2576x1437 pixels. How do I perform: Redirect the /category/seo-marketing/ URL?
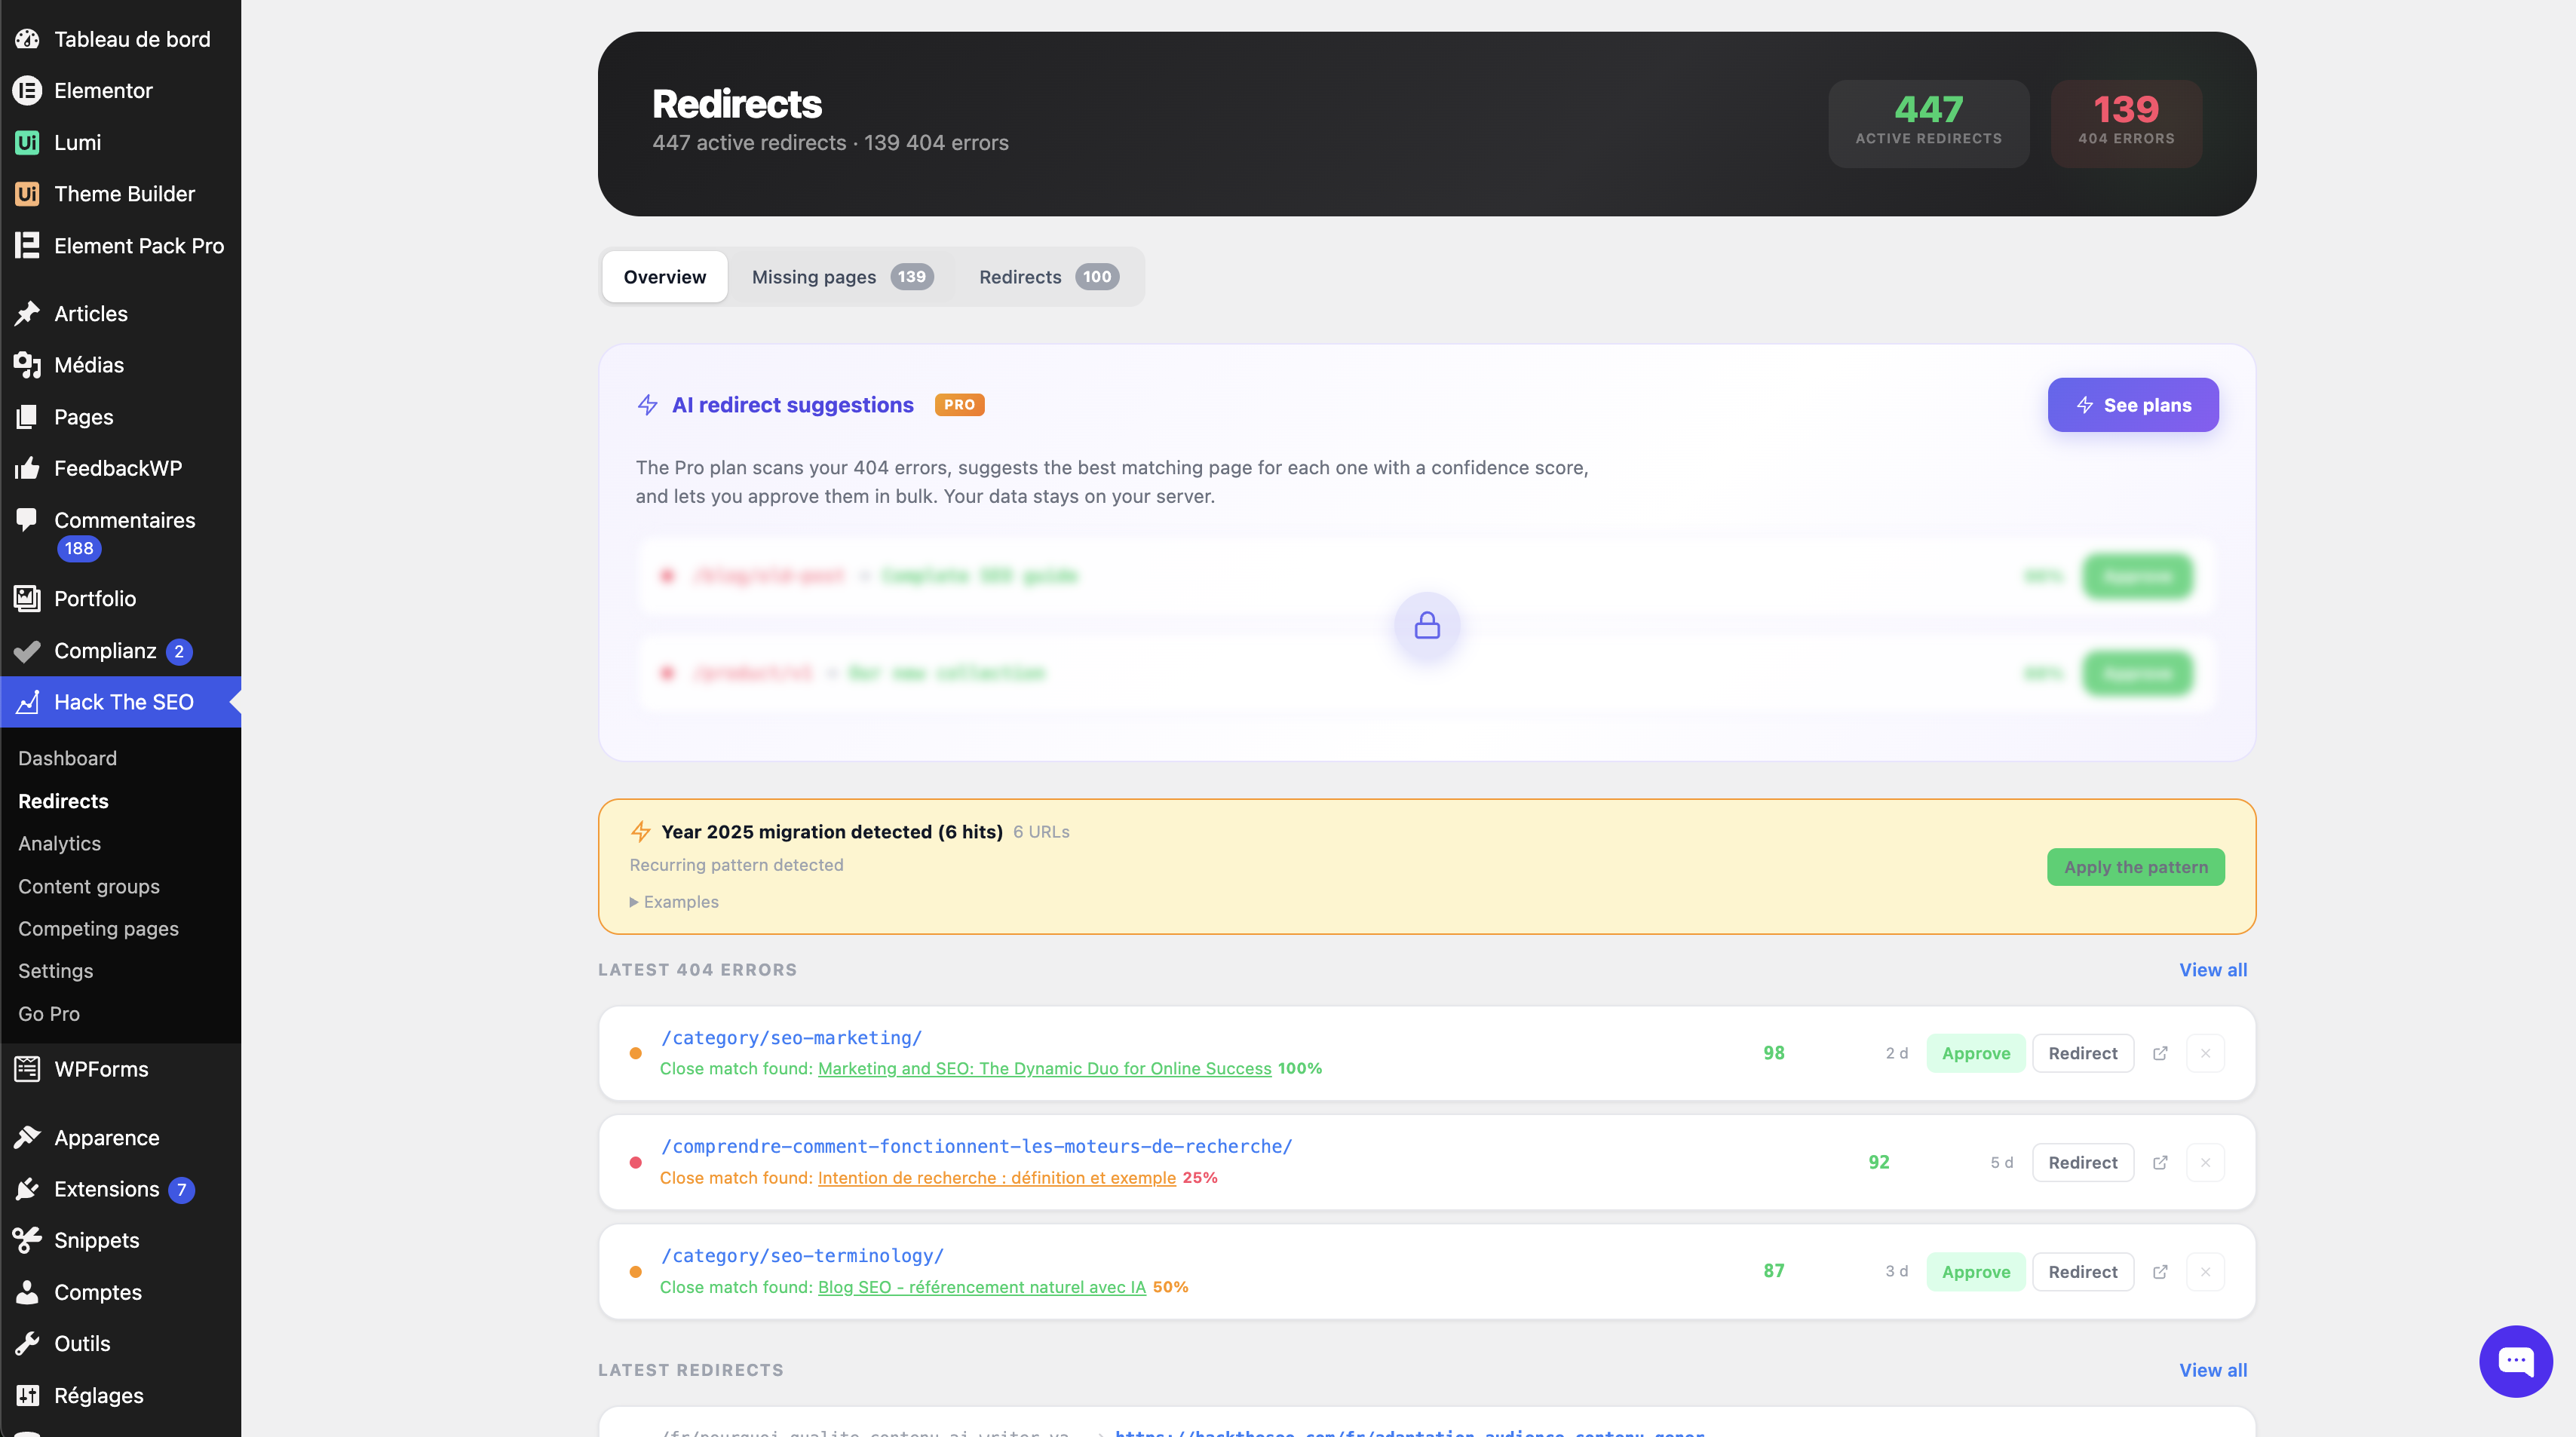(x=2083, y=1053)
